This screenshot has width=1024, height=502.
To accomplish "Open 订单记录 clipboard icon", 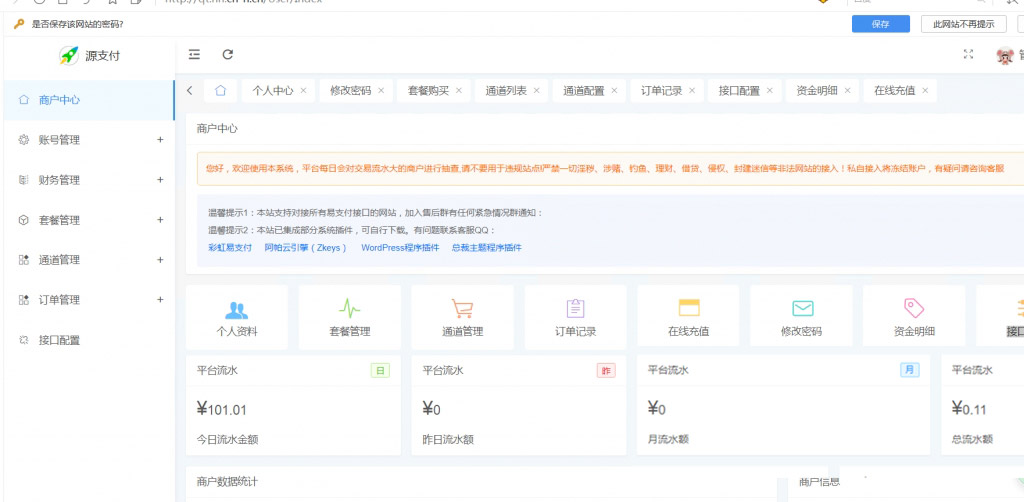I will [575, 309].
